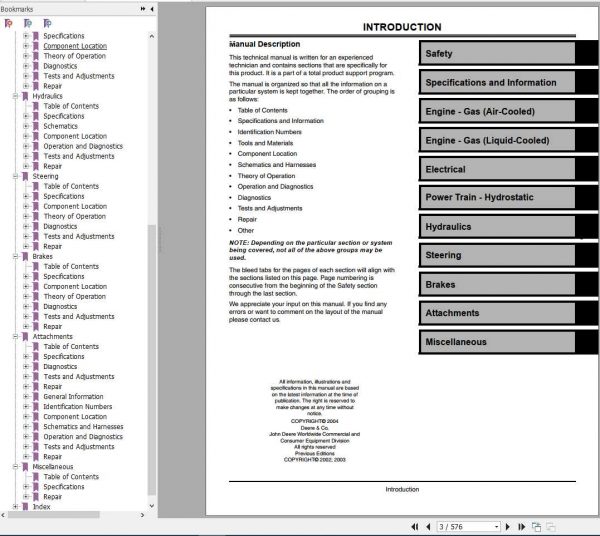The width and height of the screenshot is (600, 536).
Task: Open the underlined Component Location bookmark
Action: 75,46
